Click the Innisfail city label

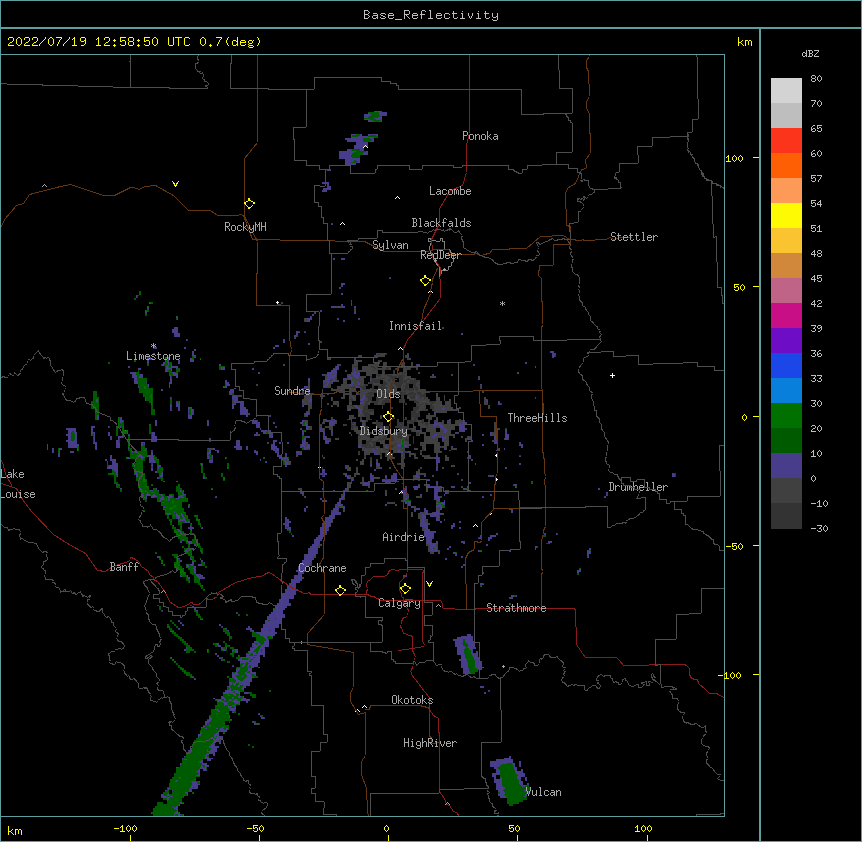(416, 326)
